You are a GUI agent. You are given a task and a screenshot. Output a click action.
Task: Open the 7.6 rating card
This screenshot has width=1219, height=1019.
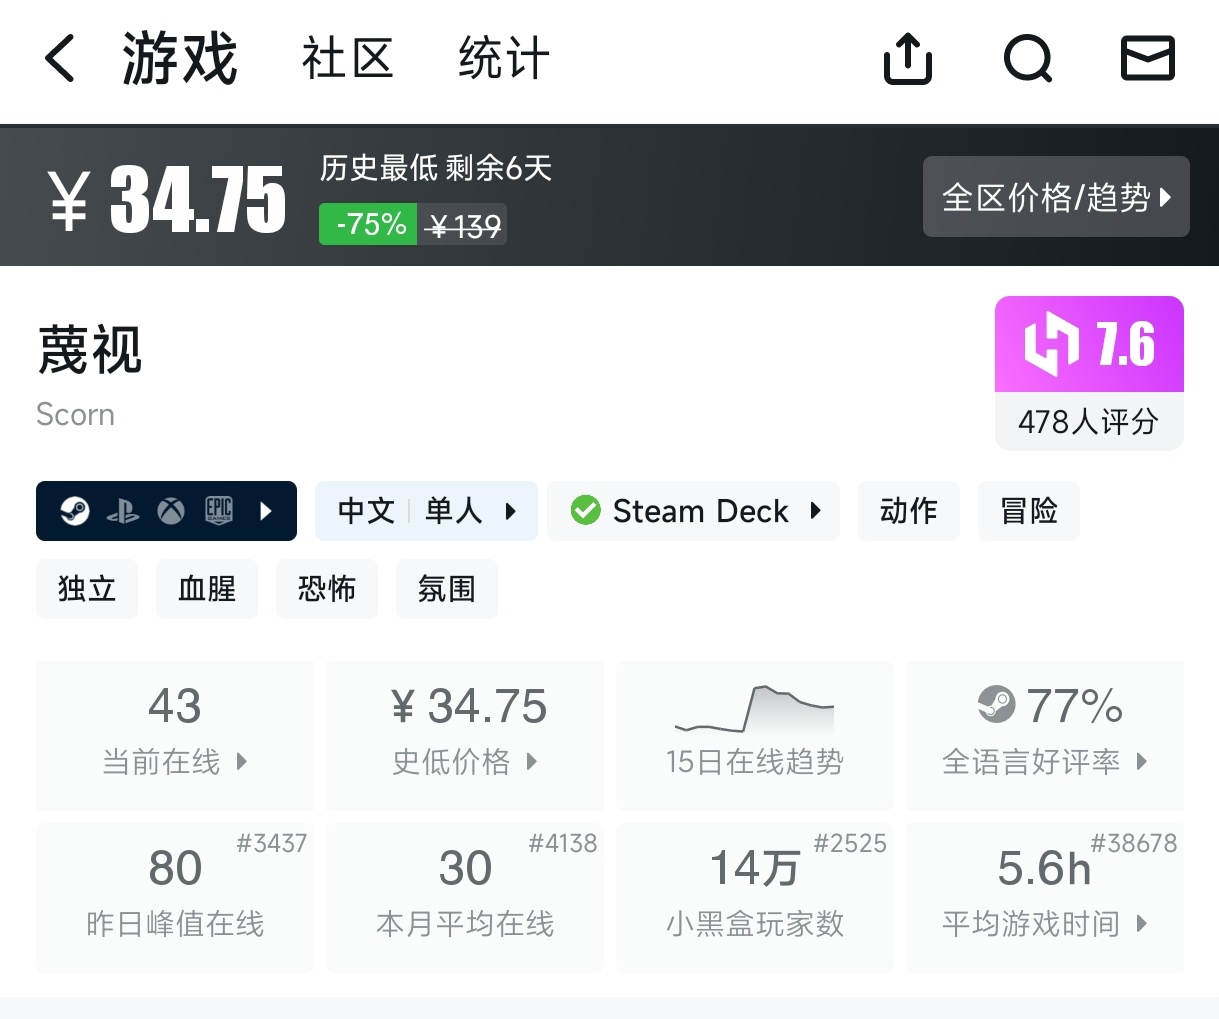pyautogui.click(x=1089, y=373)
